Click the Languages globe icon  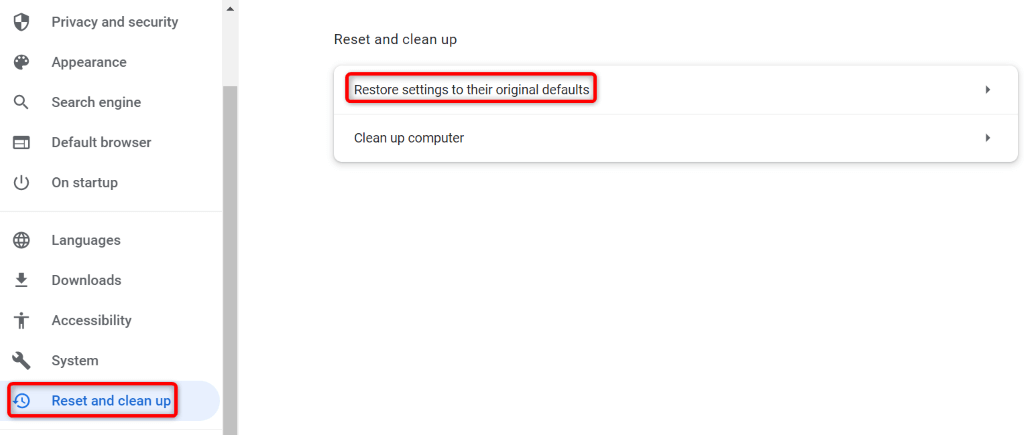point(21,240)
